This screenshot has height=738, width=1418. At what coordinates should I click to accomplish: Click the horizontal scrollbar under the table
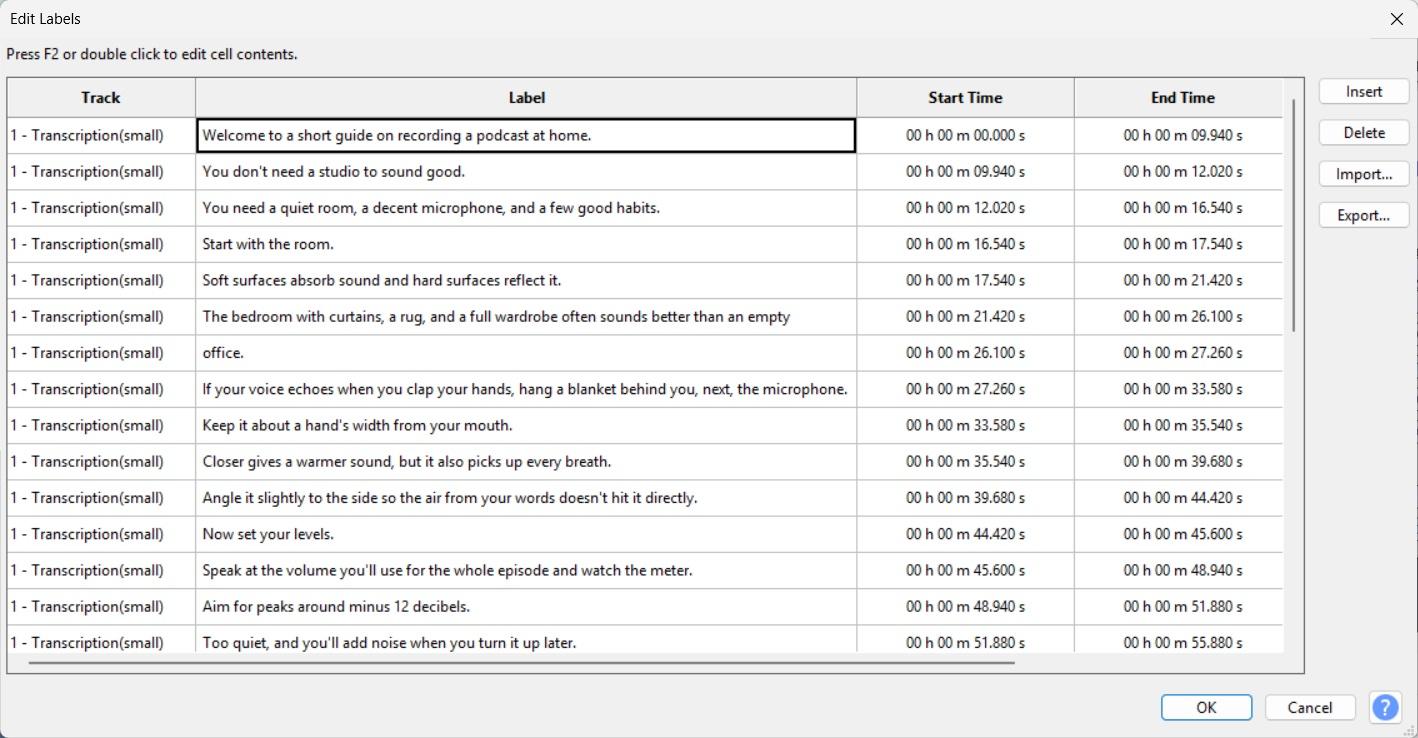(521, 662)
